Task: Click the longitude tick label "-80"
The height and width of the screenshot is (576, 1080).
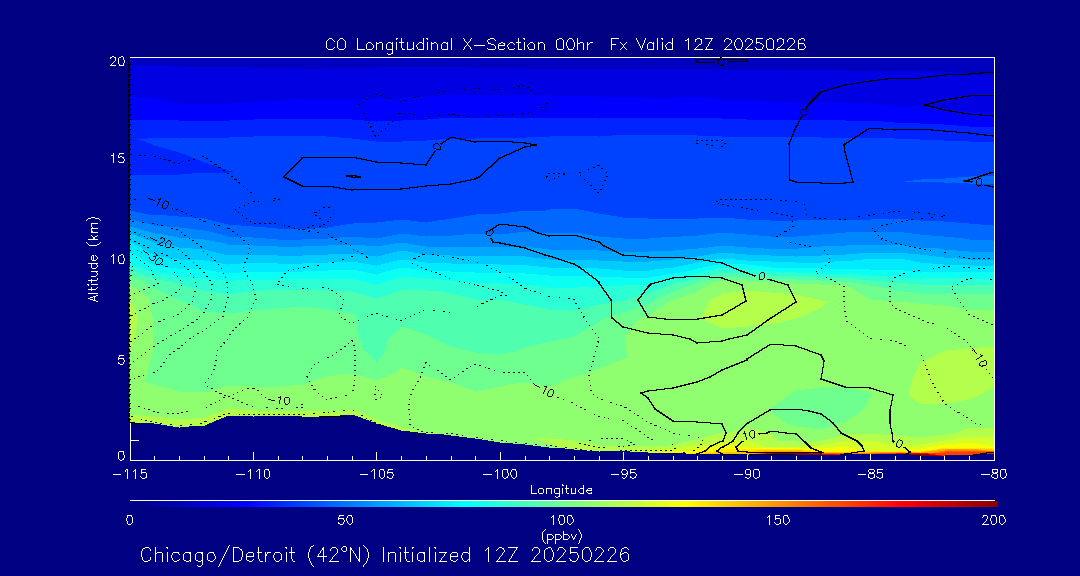Action: 994,475
